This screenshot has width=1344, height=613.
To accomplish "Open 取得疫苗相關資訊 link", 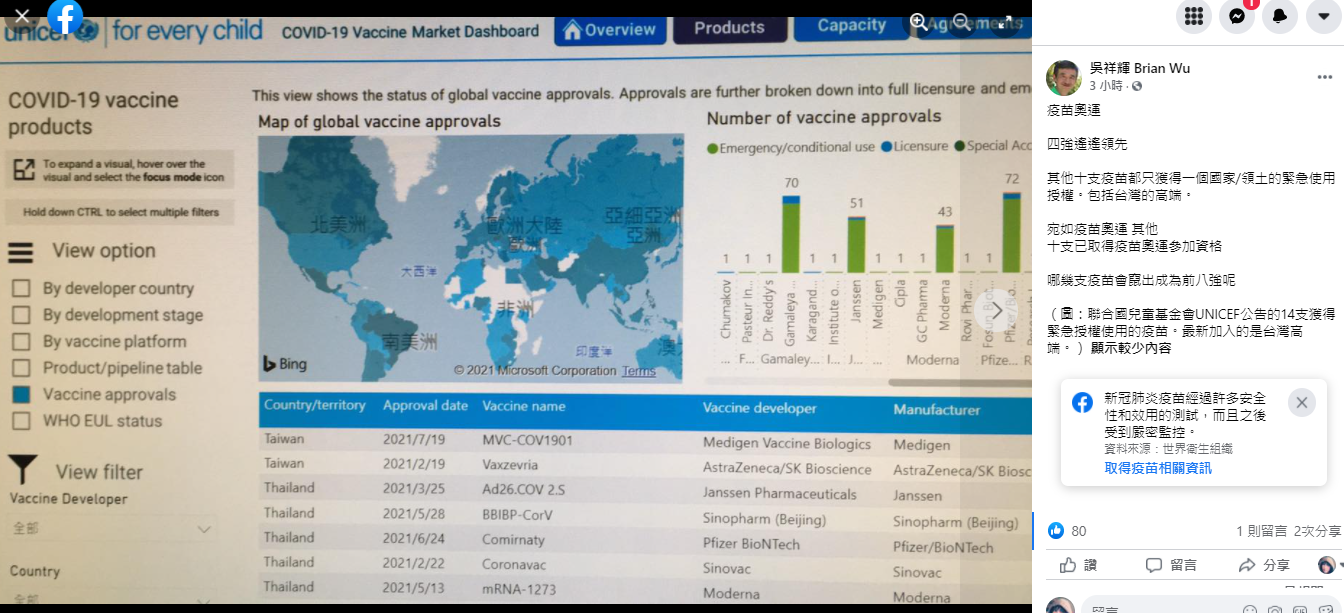I will click(x=1158, y=468).
